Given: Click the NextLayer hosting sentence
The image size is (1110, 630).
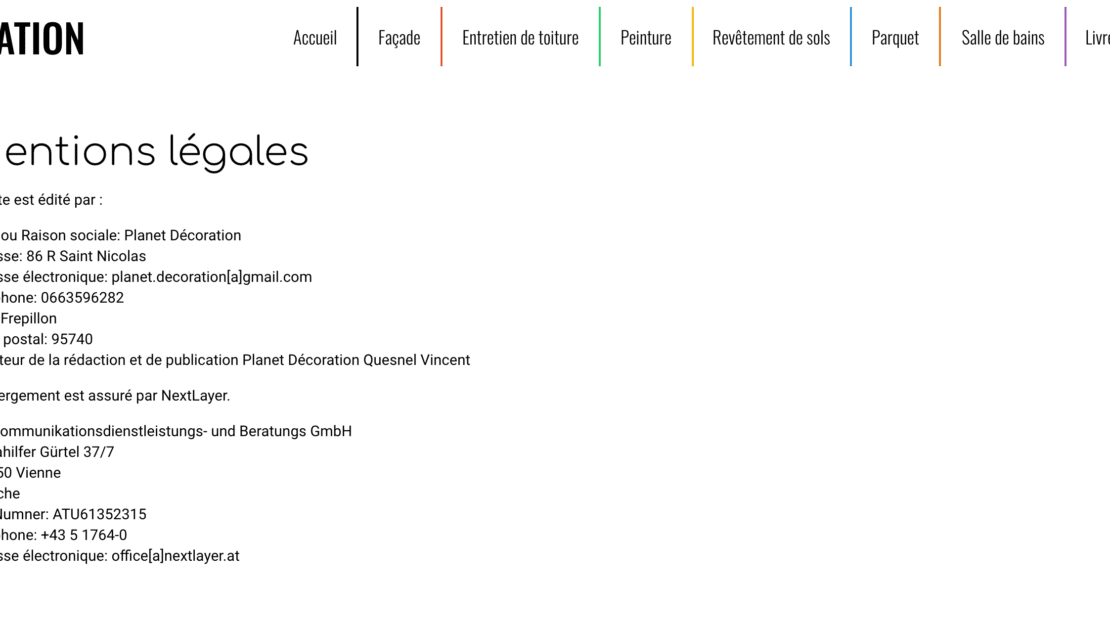Looking at the screenshot, I should tap(115, 396).
